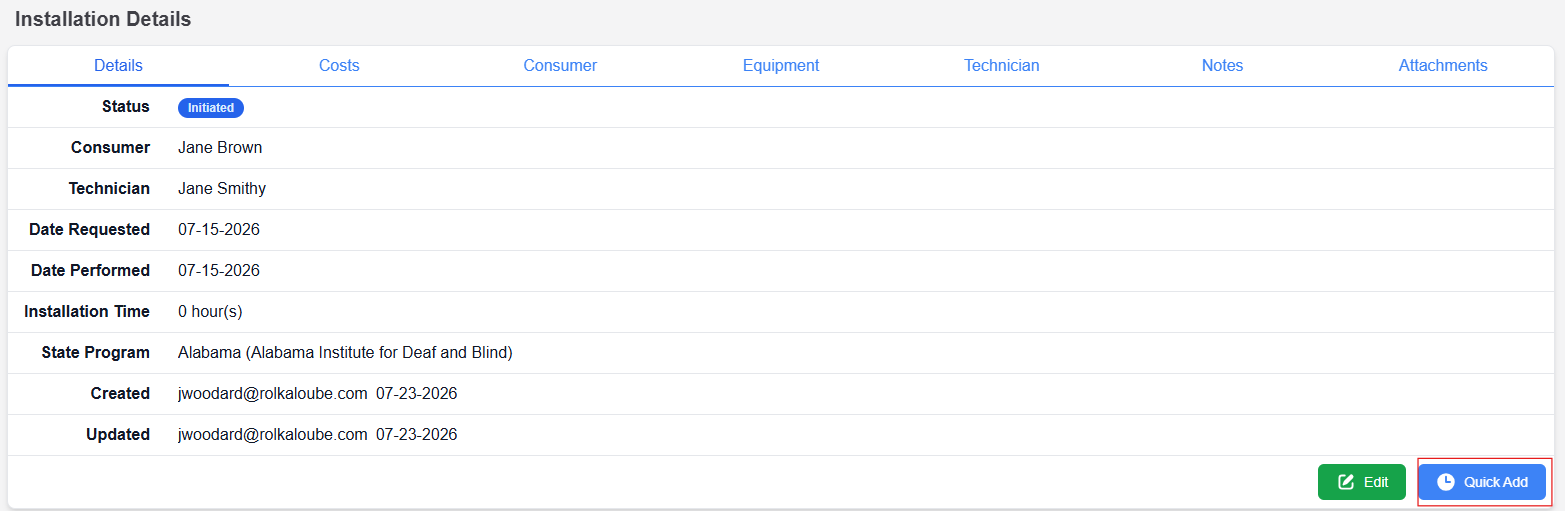The width and height of the screenshot is (1565, 511).
Task: Click the Date Requested value 07-15-2026
Action: tap(219, 230)
